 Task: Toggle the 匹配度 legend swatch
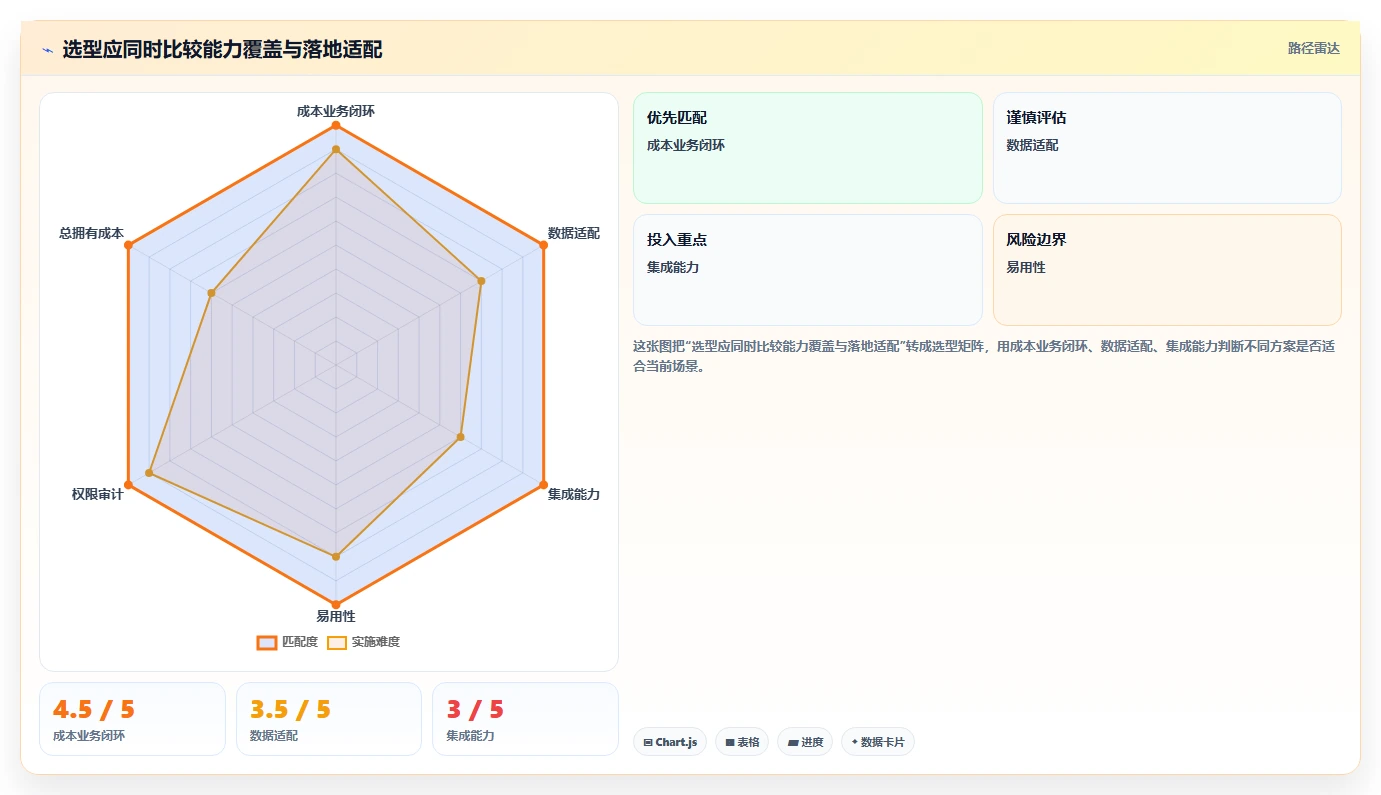coord(267,642)
